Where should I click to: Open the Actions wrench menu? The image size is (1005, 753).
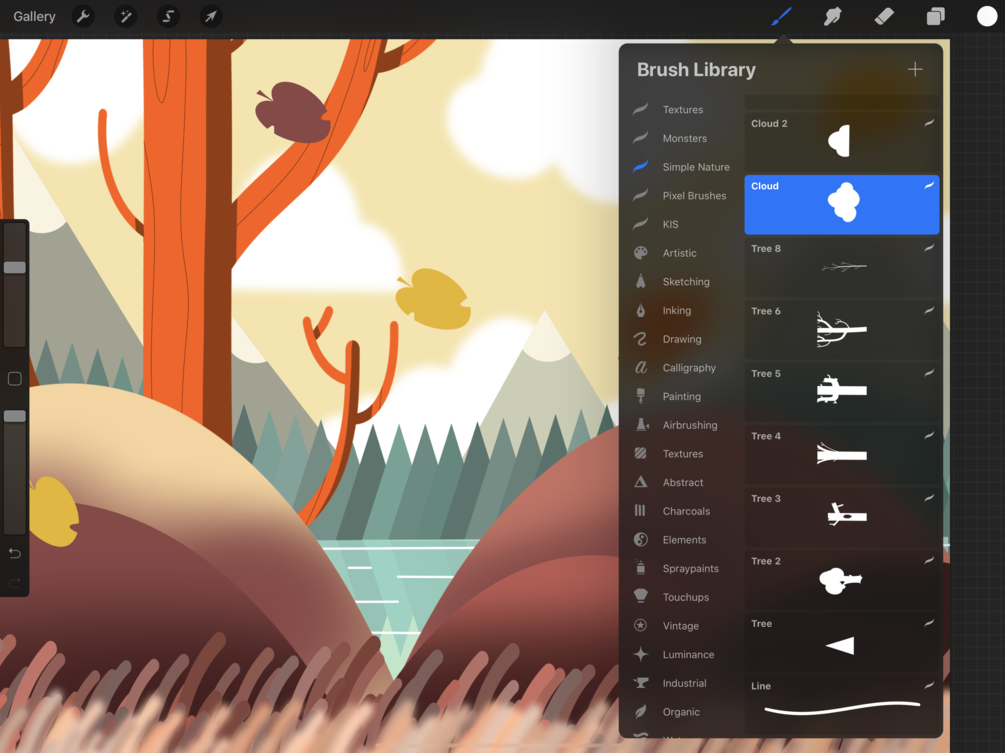coord(83,16)
